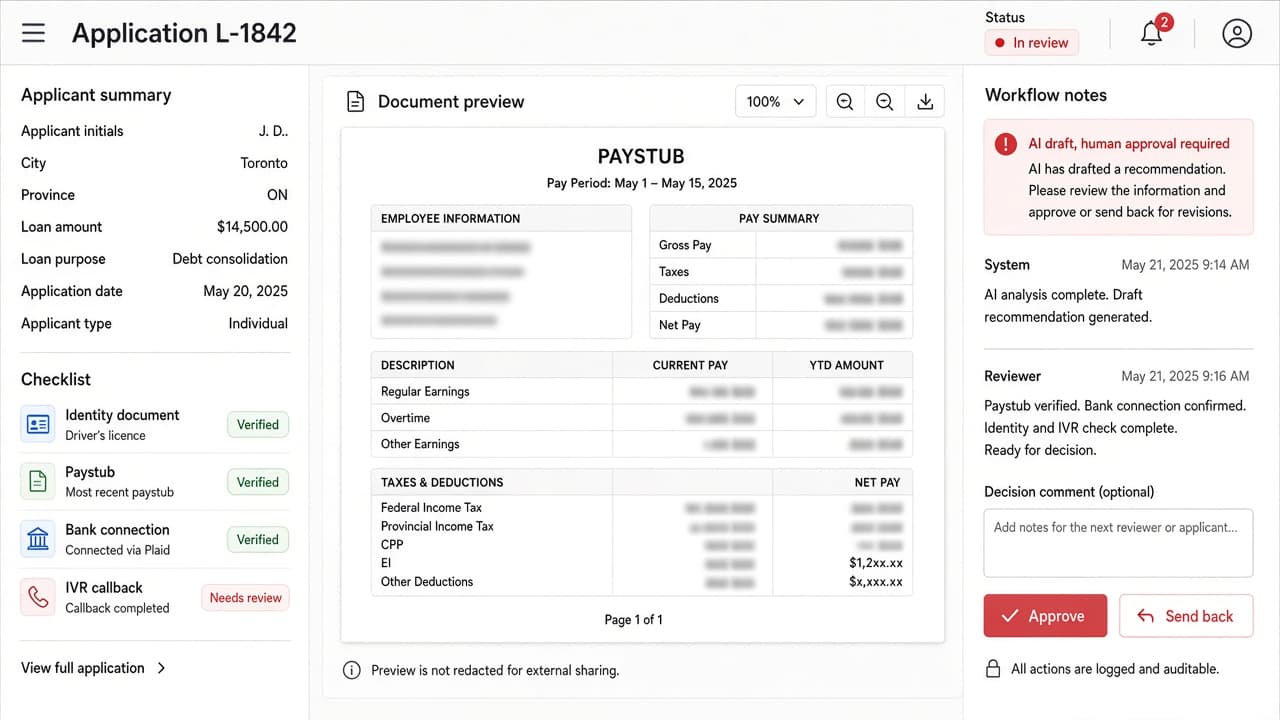Screen dimensions: 1280x720
Task: Click the lock icon near audit notice
Action: [993, 669]
